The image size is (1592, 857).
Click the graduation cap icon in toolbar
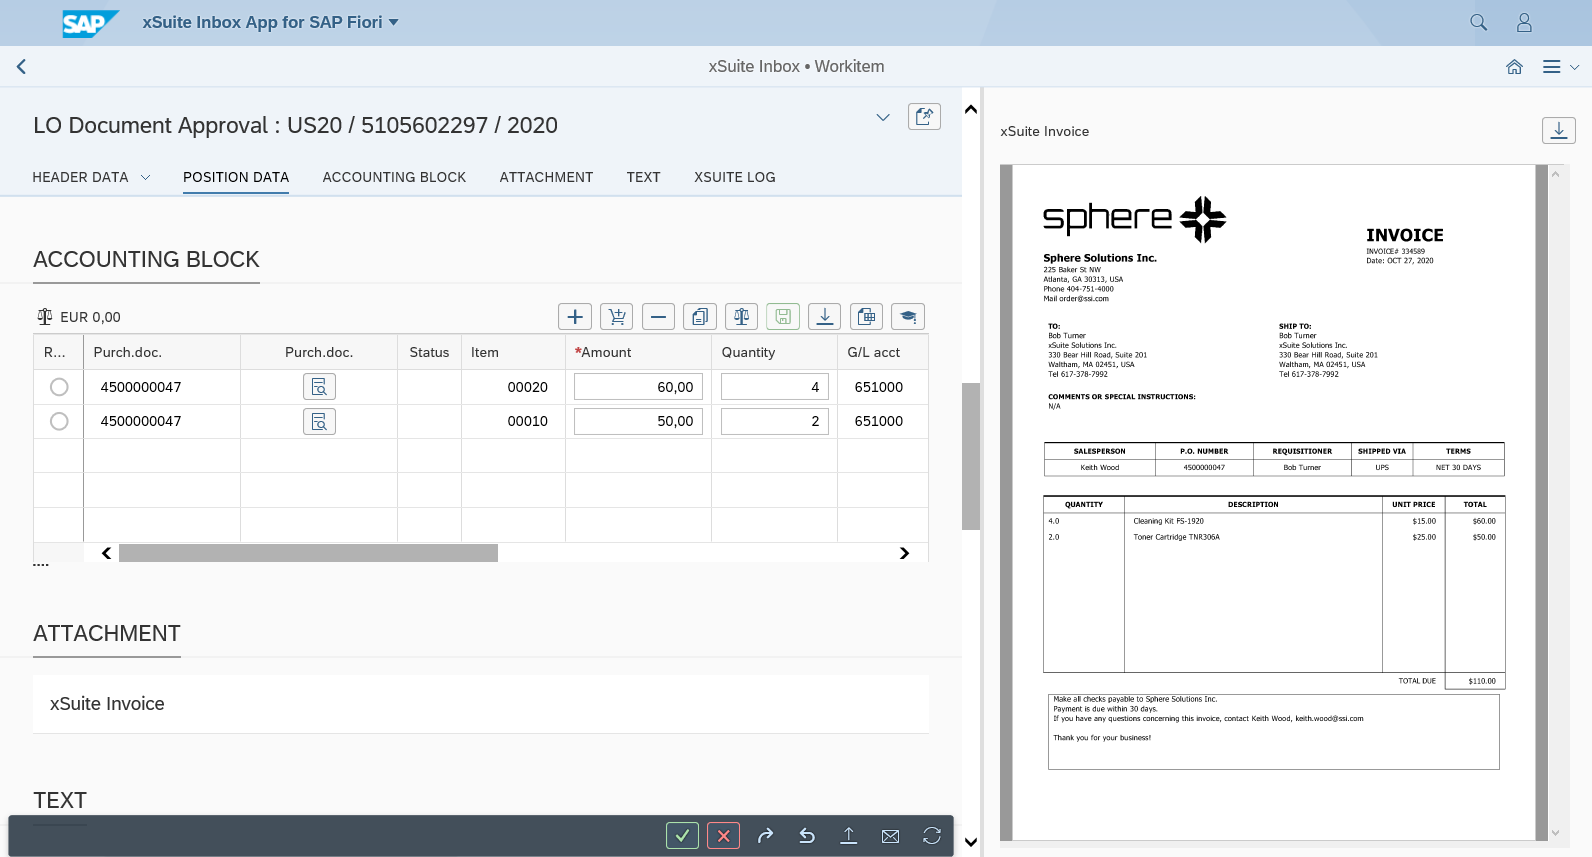point(907,317)
